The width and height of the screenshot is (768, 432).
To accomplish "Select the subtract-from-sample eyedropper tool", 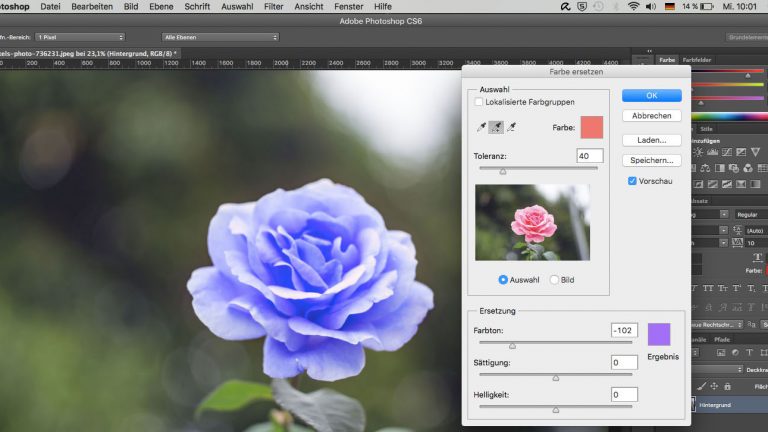I will (511, 127).
